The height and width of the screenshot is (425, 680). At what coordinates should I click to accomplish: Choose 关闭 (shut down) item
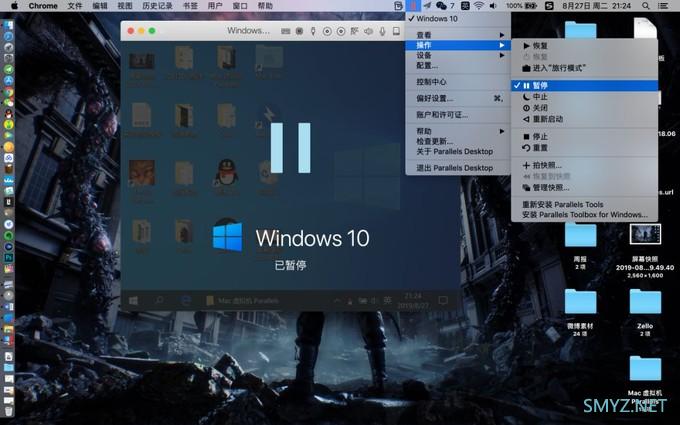(x=585, y=108)
